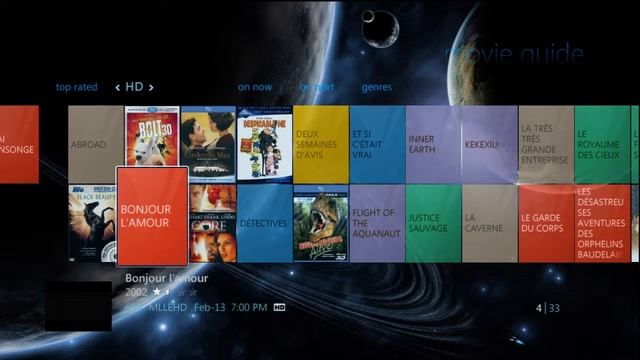Click the Bonjour l'amour title text
The width and height of the screenshot is (640, 360).
click(167, 278)
